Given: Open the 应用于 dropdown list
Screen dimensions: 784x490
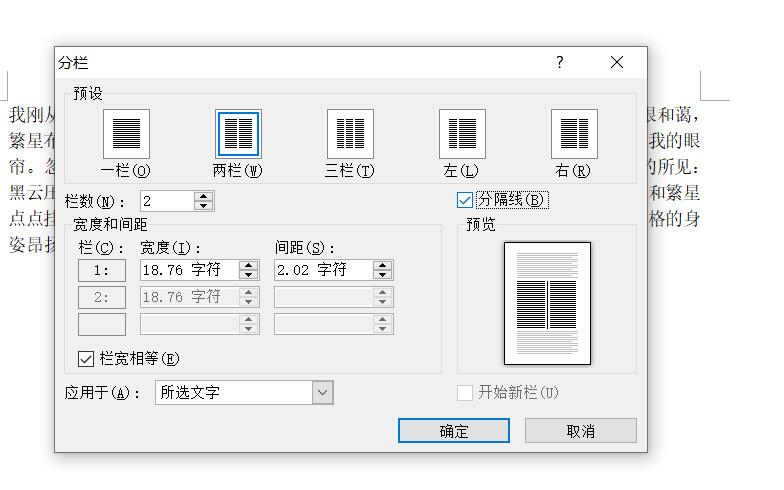Looking at the screenshot, I should coord(322,393).
